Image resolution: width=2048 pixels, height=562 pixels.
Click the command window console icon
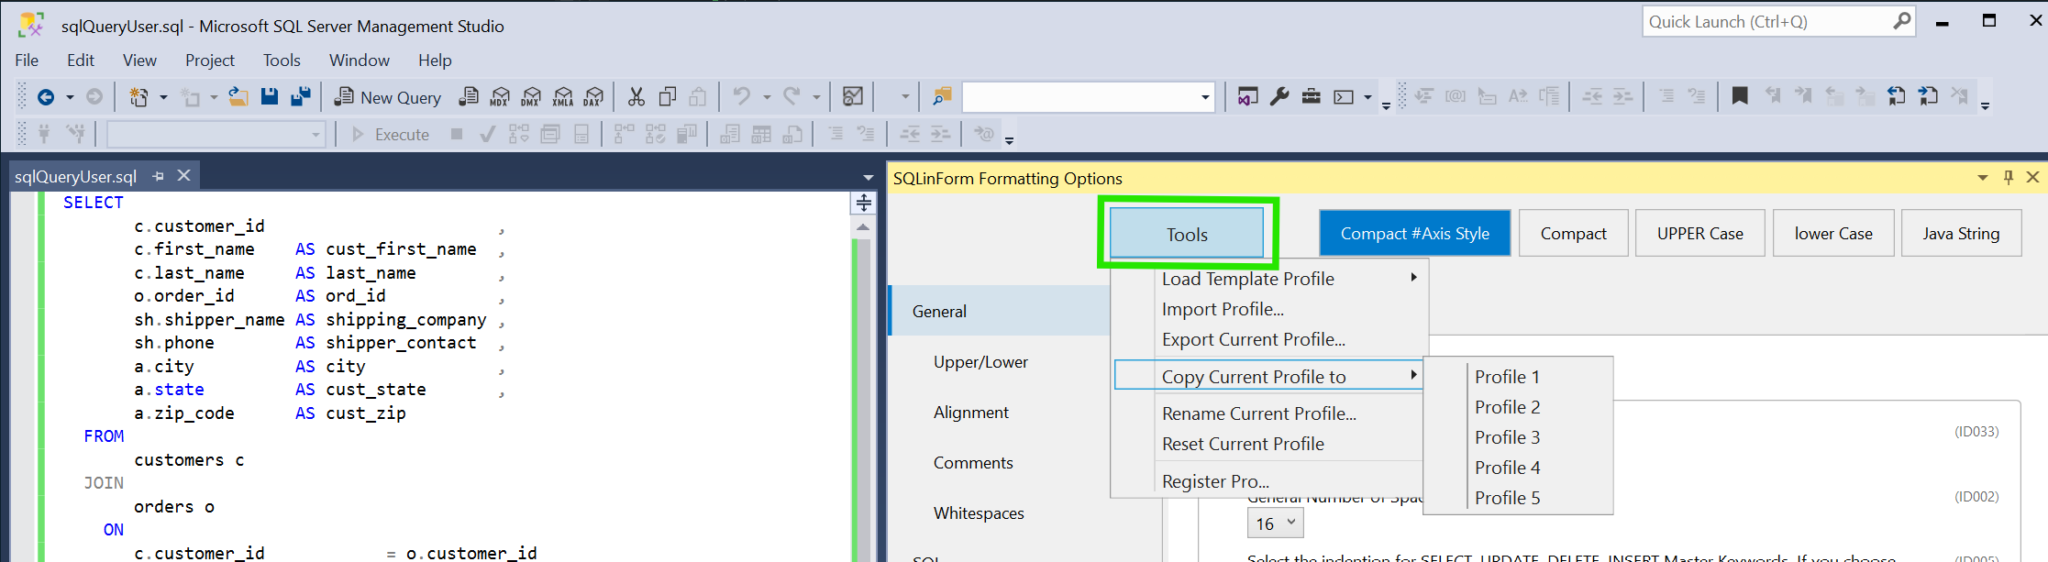click(x=1344, y=97)
